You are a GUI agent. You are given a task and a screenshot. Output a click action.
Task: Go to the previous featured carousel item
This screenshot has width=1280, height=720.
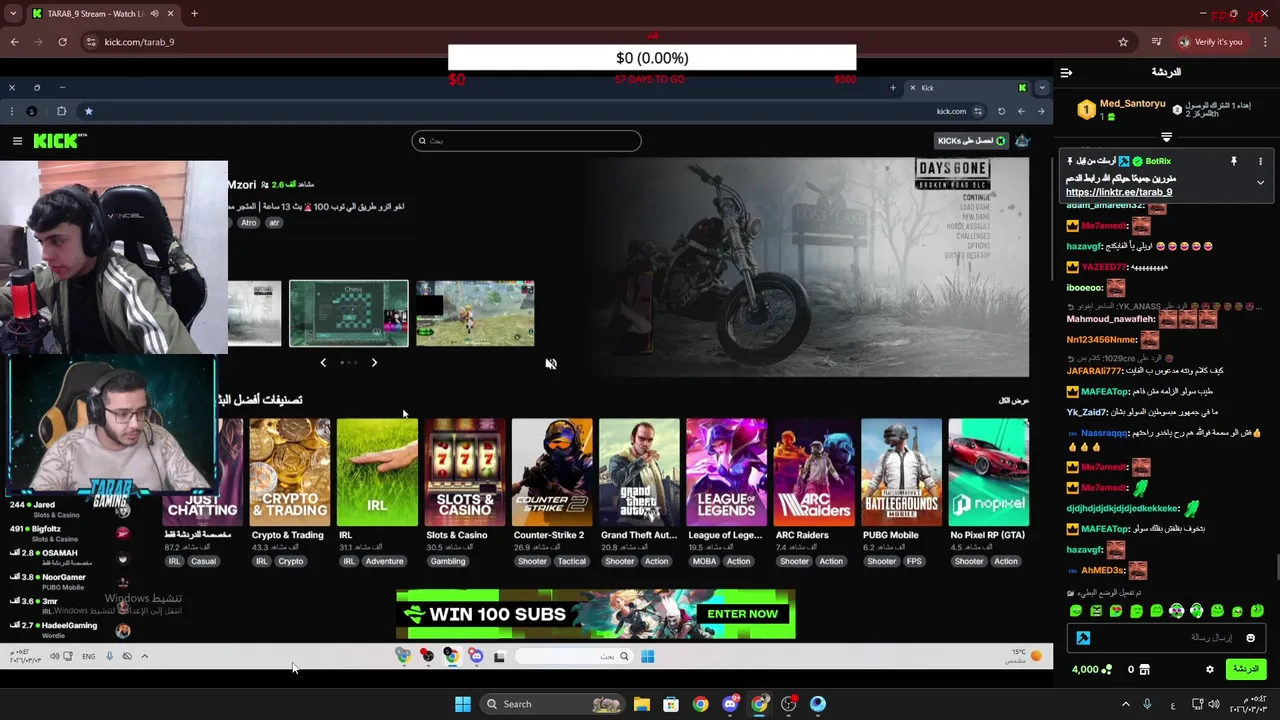click(323, 363)
